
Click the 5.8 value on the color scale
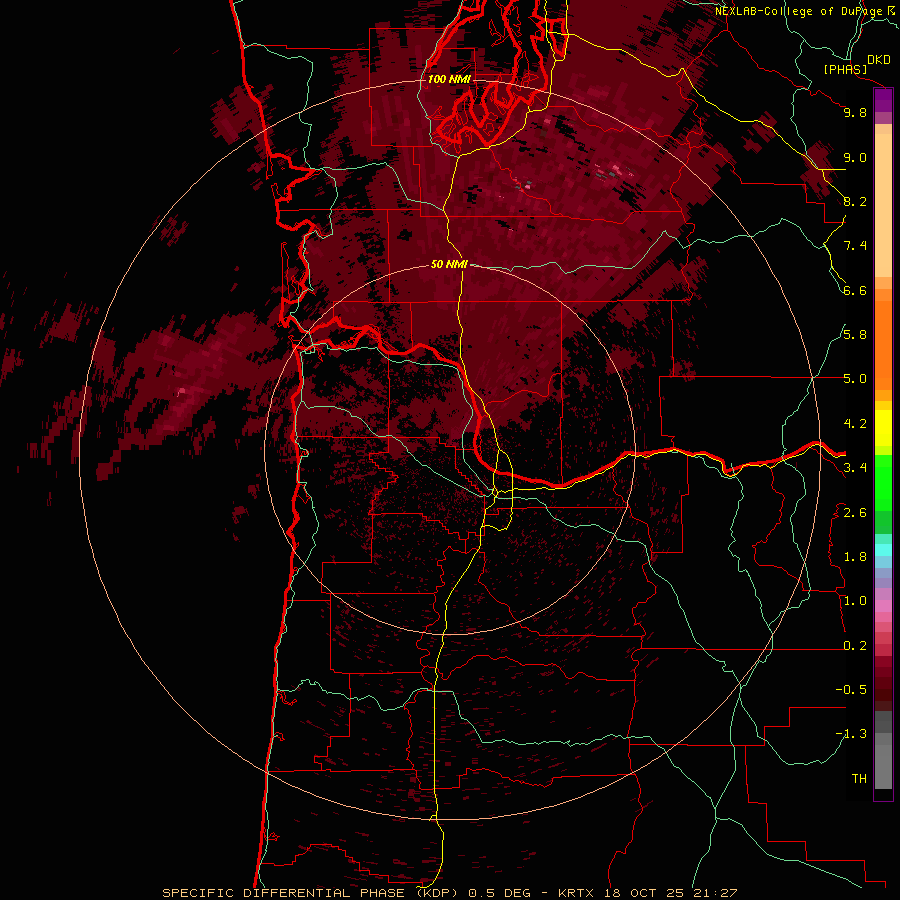pos(855,335)
